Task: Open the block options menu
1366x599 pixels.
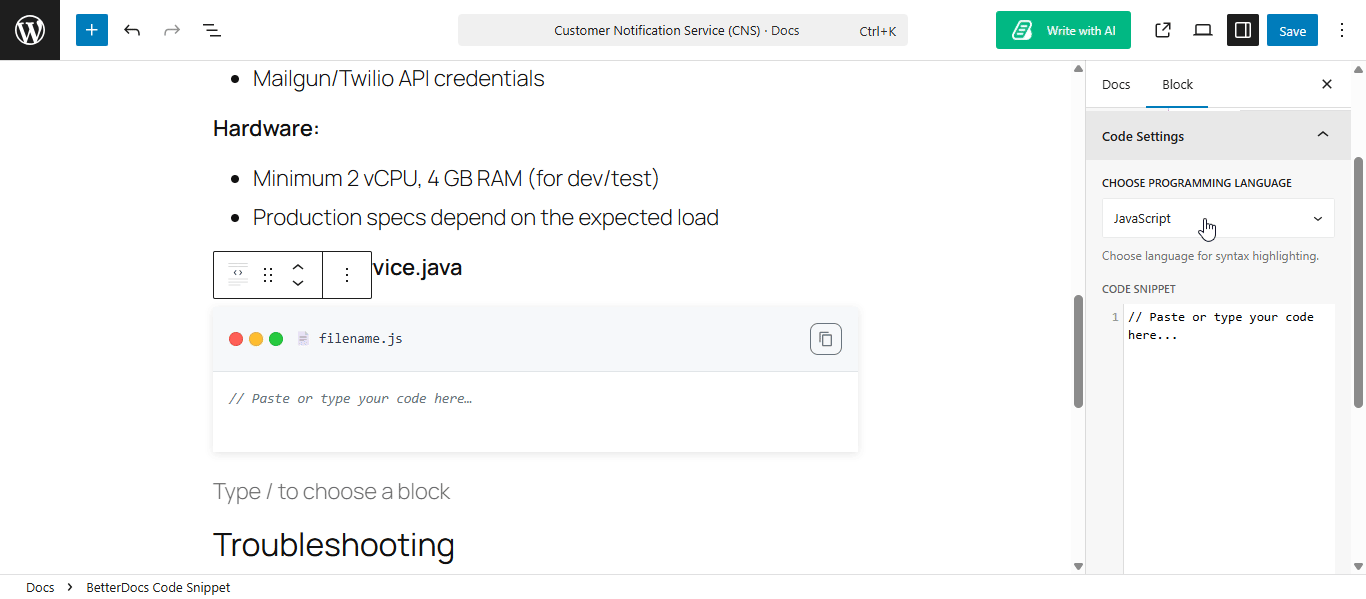Action: pyautogui.click(x=347, y=275)
